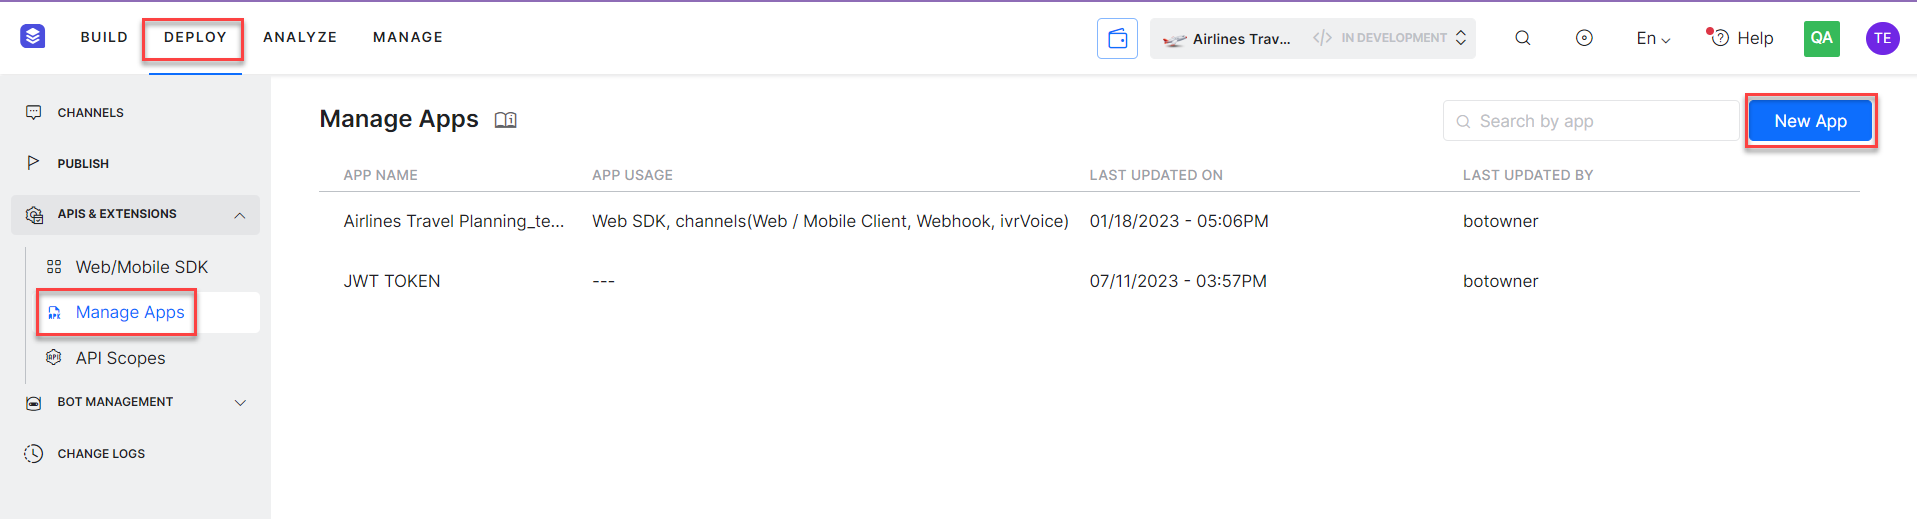1917x519 pixels.
Task: Click the Kore.ai logo icon
Action: pos(33,37)
